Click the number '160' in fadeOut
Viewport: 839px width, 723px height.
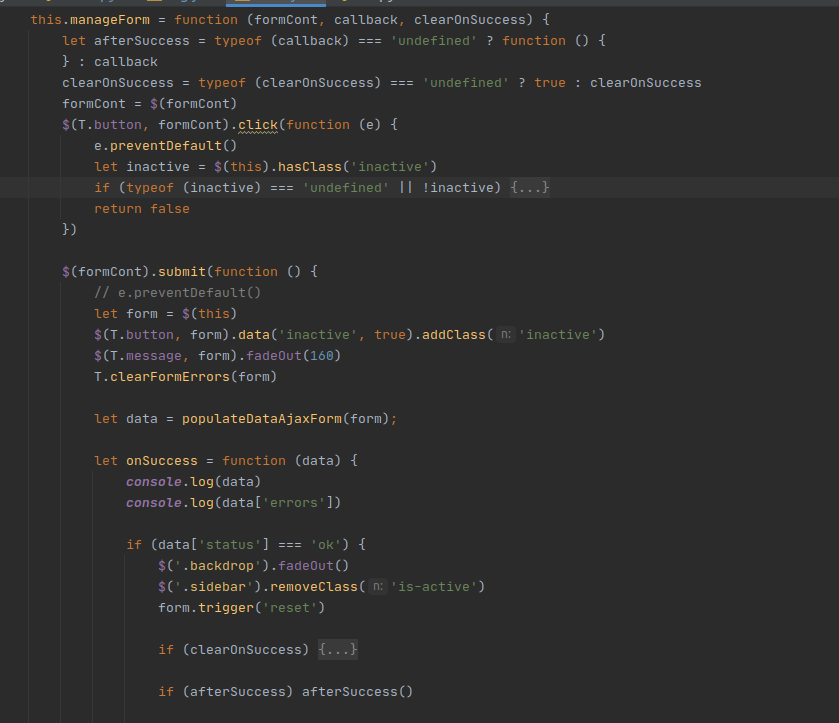[x=322, y=356]
